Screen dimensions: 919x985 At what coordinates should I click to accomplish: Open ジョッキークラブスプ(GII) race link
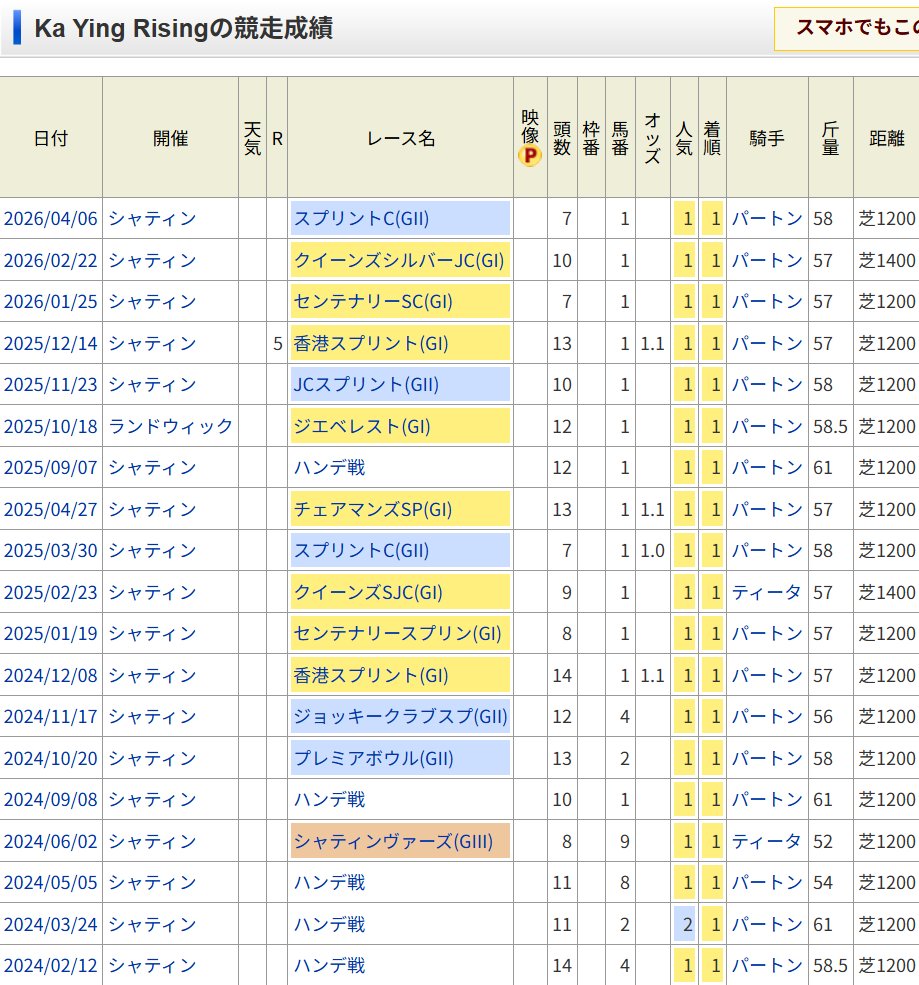[400, 716]
